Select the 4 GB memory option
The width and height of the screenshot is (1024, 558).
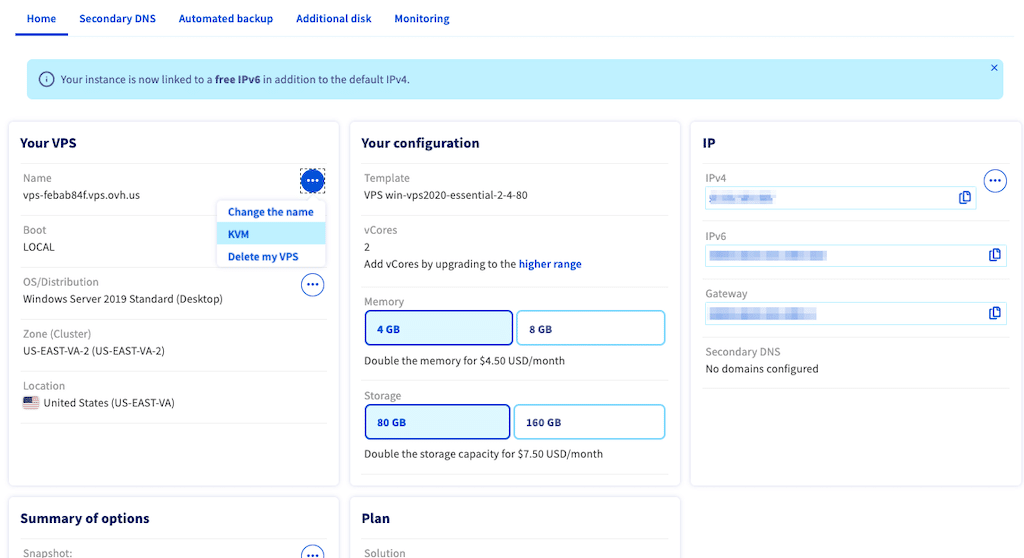point(439,328)
